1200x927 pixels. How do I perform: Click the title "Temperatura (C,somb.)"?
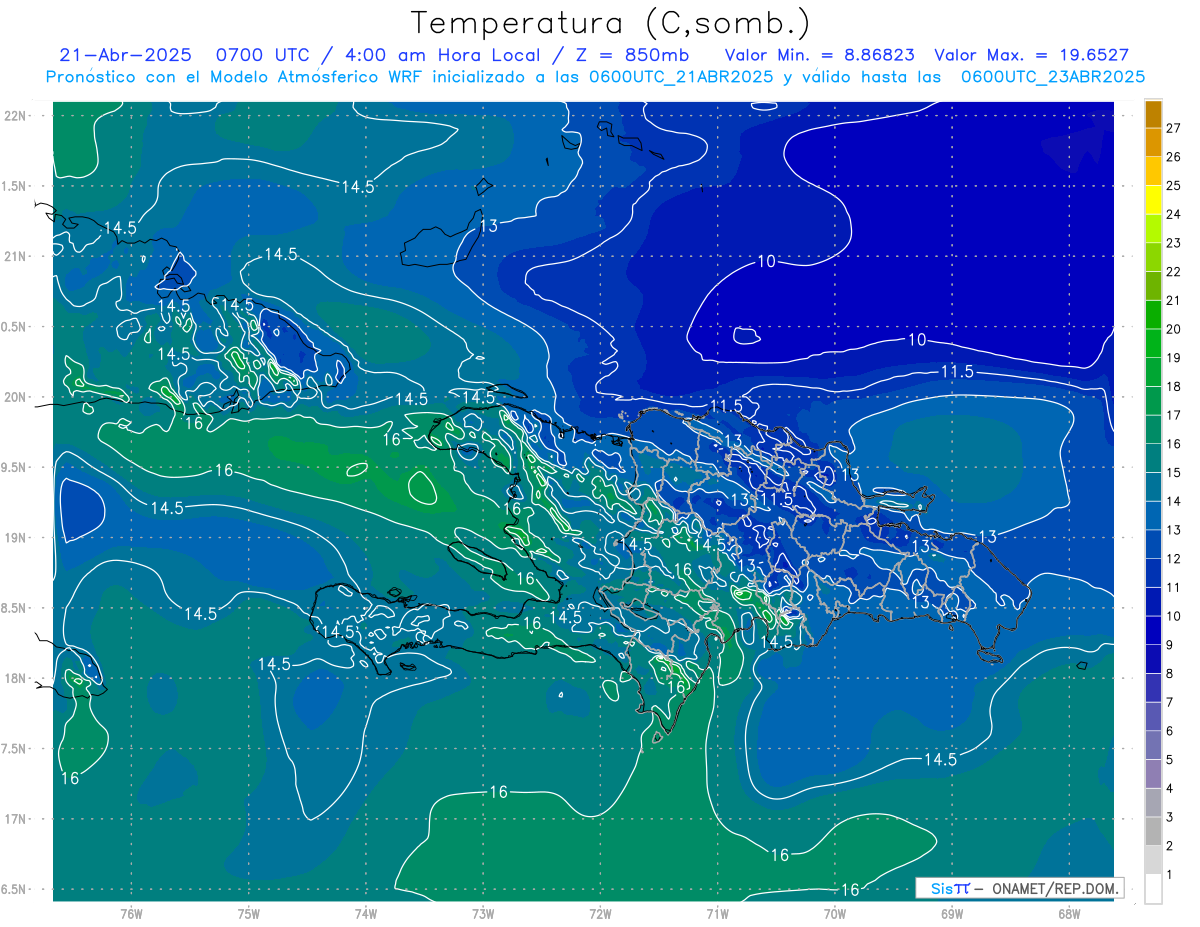tap(610, 23)
